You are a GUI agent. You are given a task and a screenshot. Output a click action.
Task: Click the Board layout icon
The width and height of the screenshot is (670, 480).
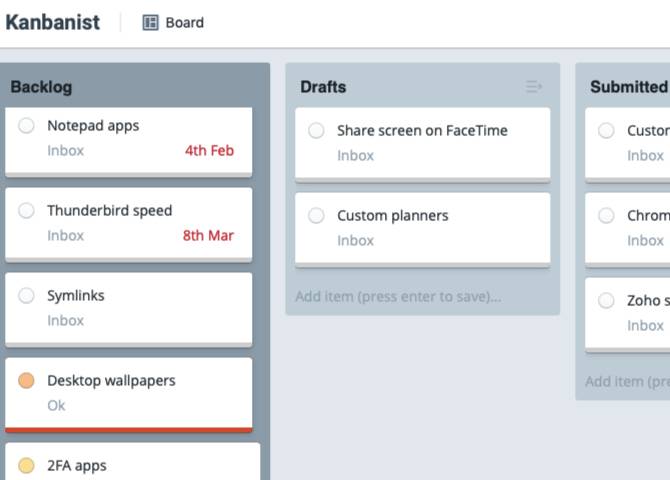pyautogui.click(x=151, y=22)
